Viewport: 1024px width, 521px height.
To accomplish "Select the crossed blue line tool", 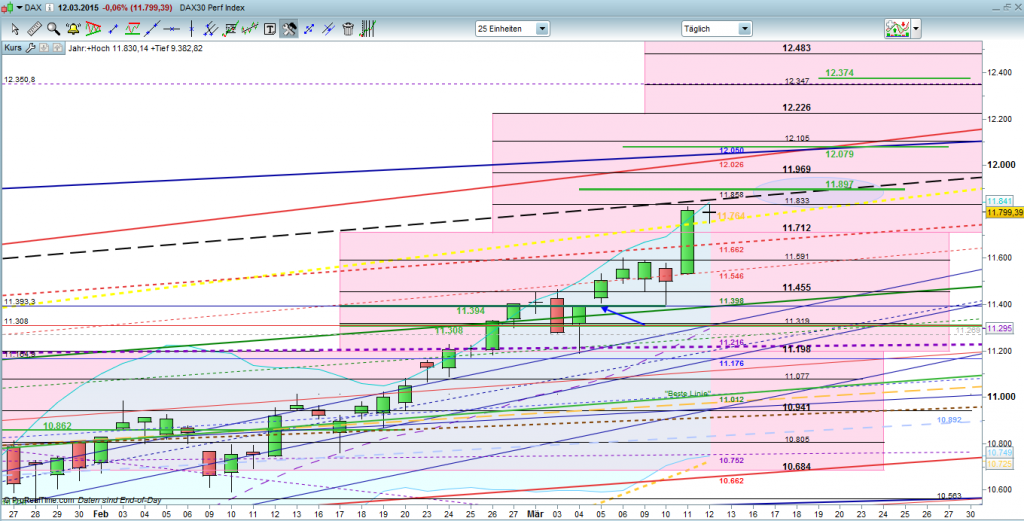I will [x=328, y=29].
